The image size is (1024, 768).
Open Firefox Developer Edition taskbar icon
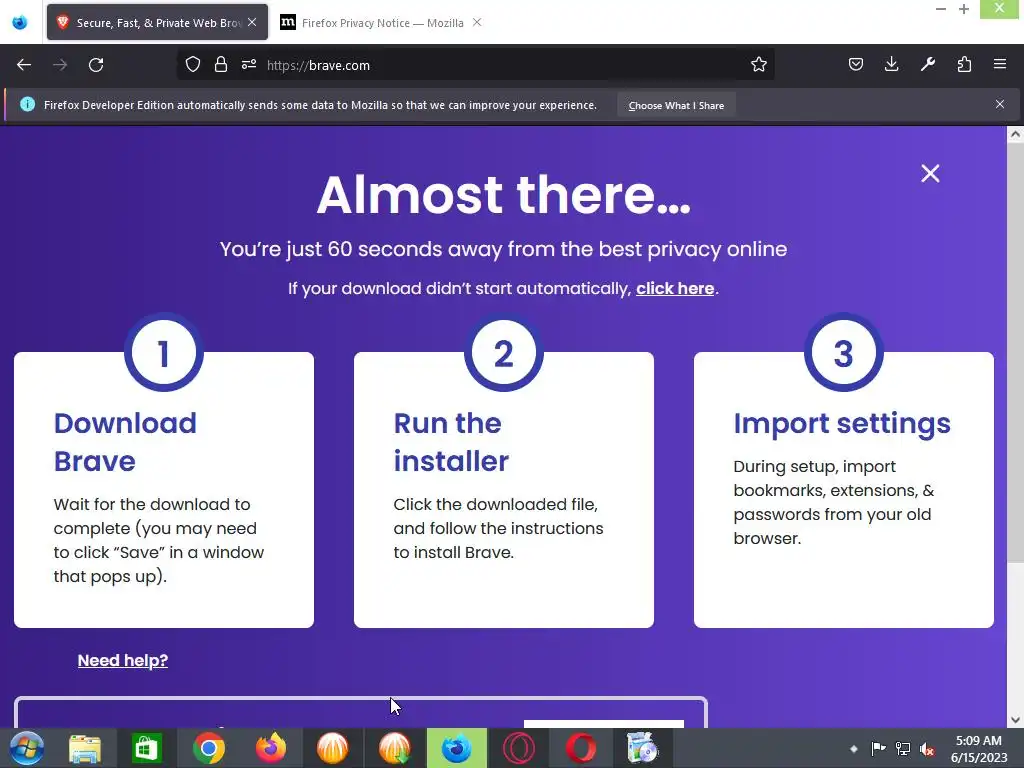click(x=456, y=748)
